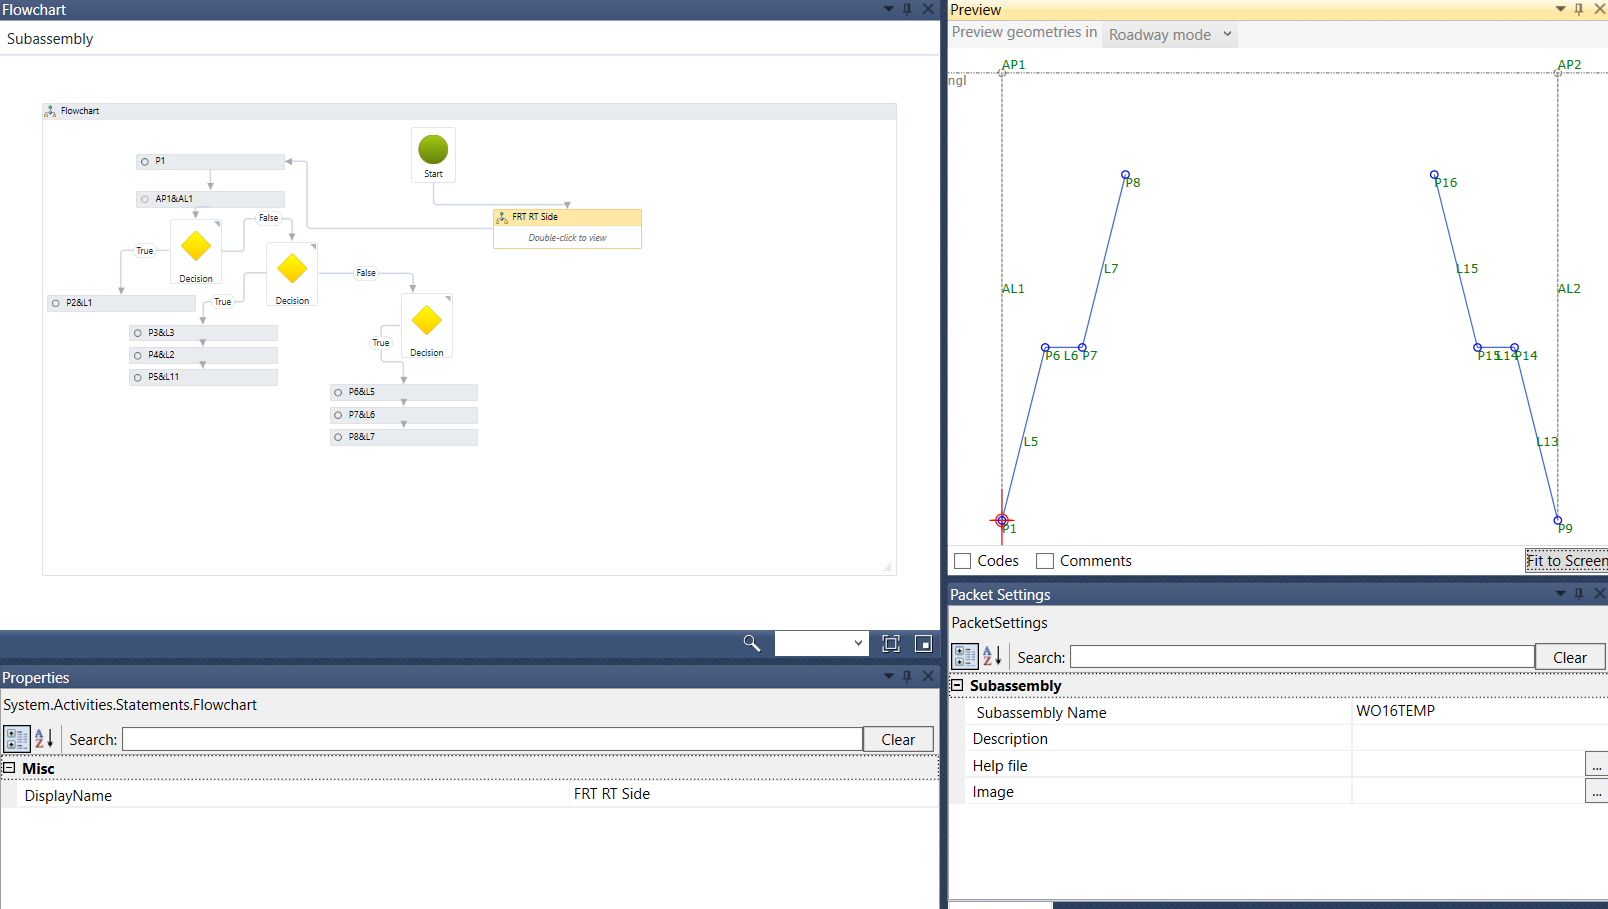Edit the DisplayName value FRT RT Side

tap(754, 794)
